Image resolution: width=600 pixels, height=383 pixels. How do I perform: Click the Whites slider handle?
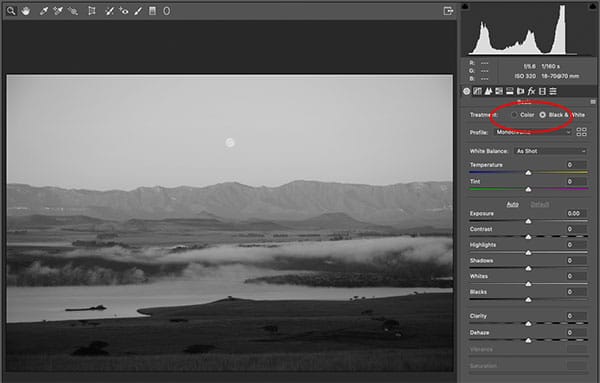coord(528,284)
